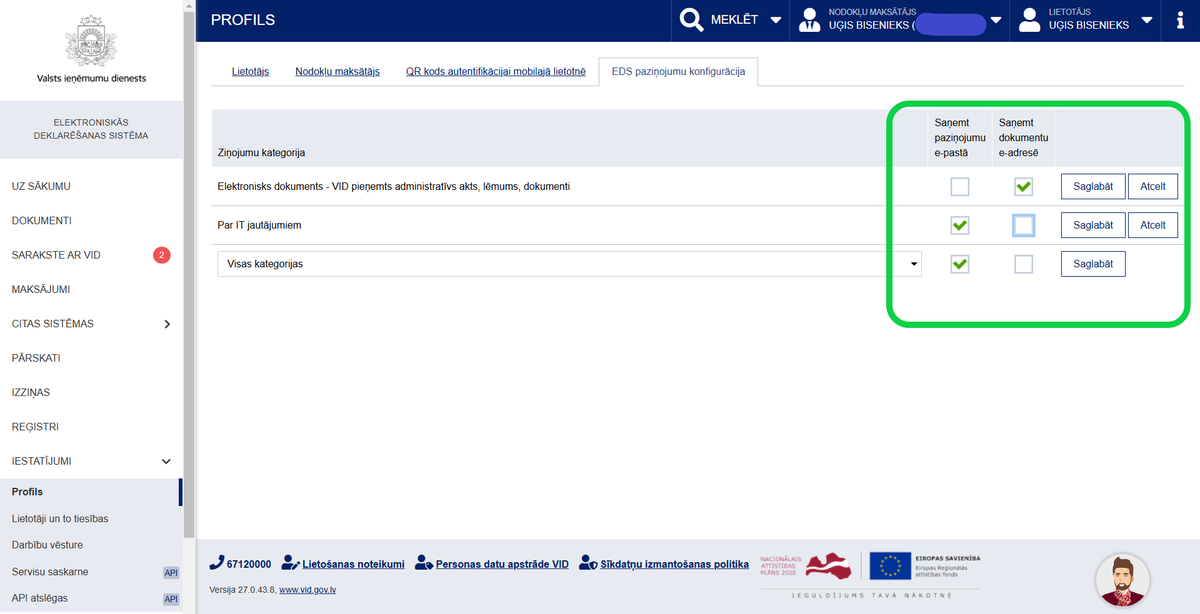
Task: Click the Nacionālais attīstības plāns logo
Action: (805, 566)
